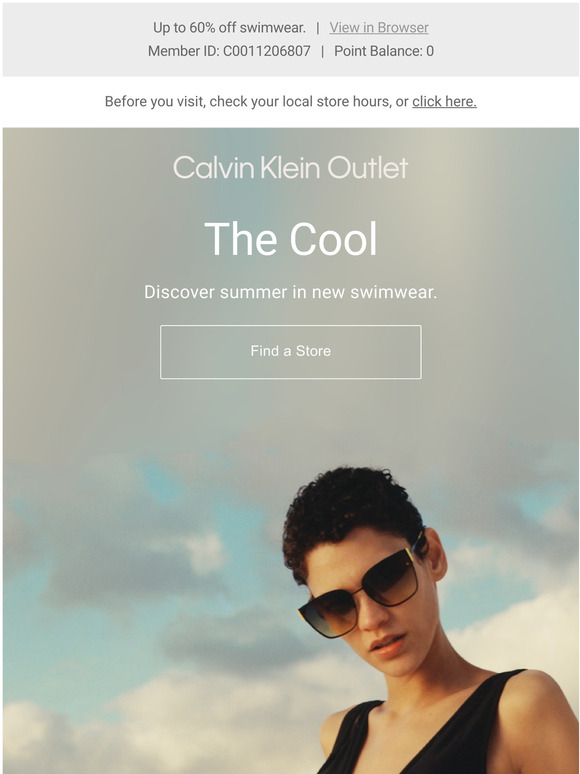Click the word 'Outlet' in the logo

tap(368, 167)
